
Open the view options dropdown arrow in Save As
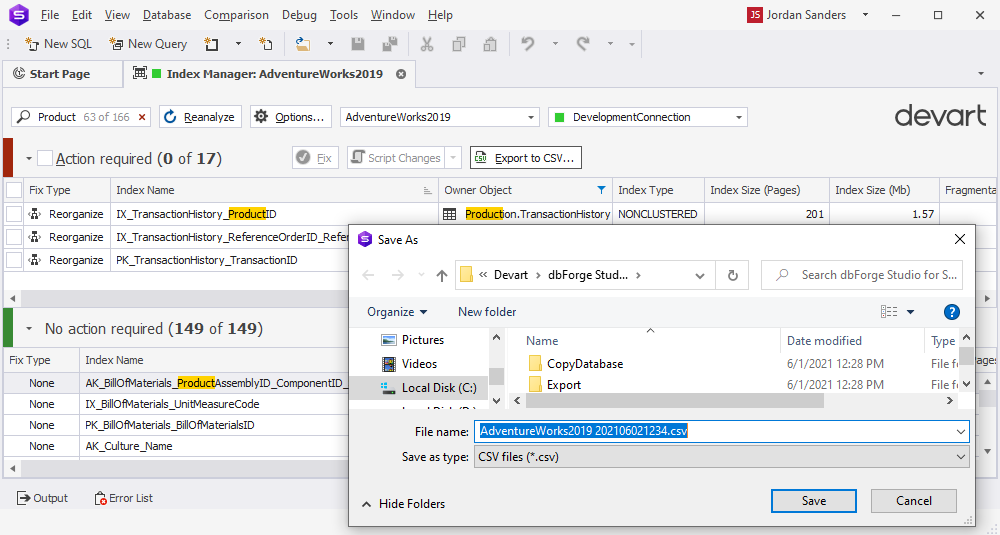pos(911,312)
